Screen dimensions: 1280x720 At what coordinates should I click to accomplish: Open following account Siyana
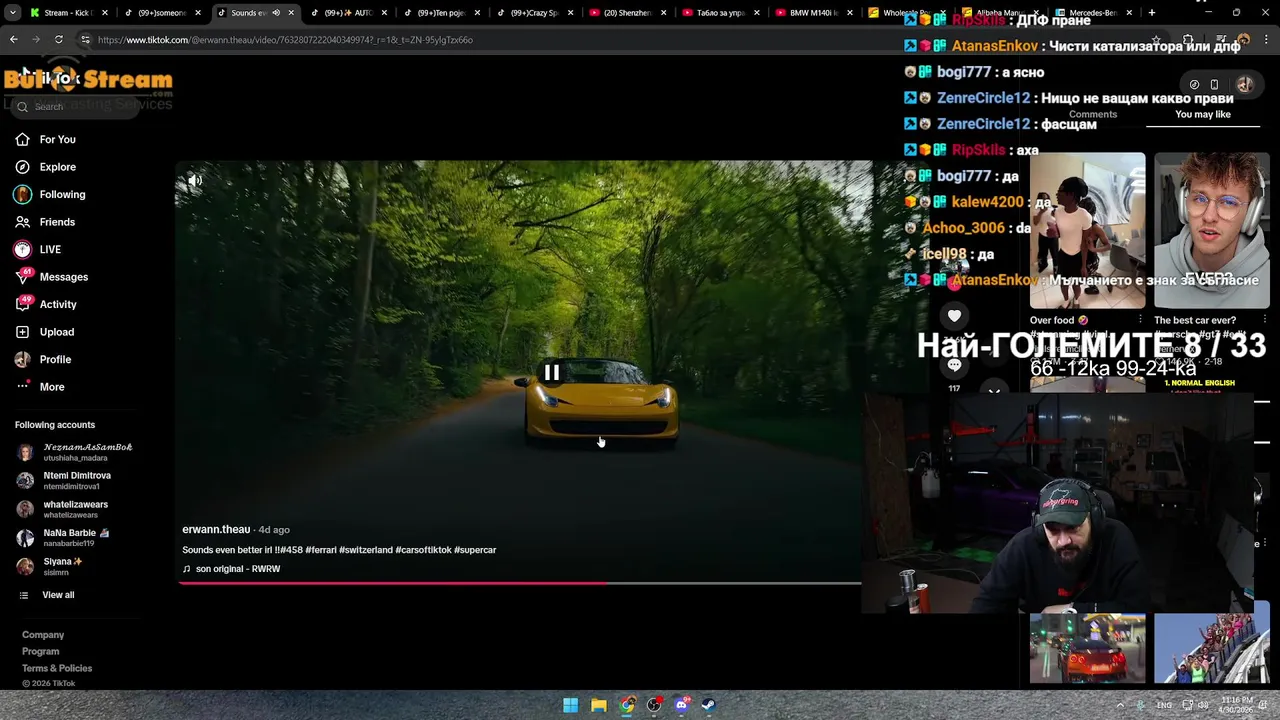pos(49,566)
